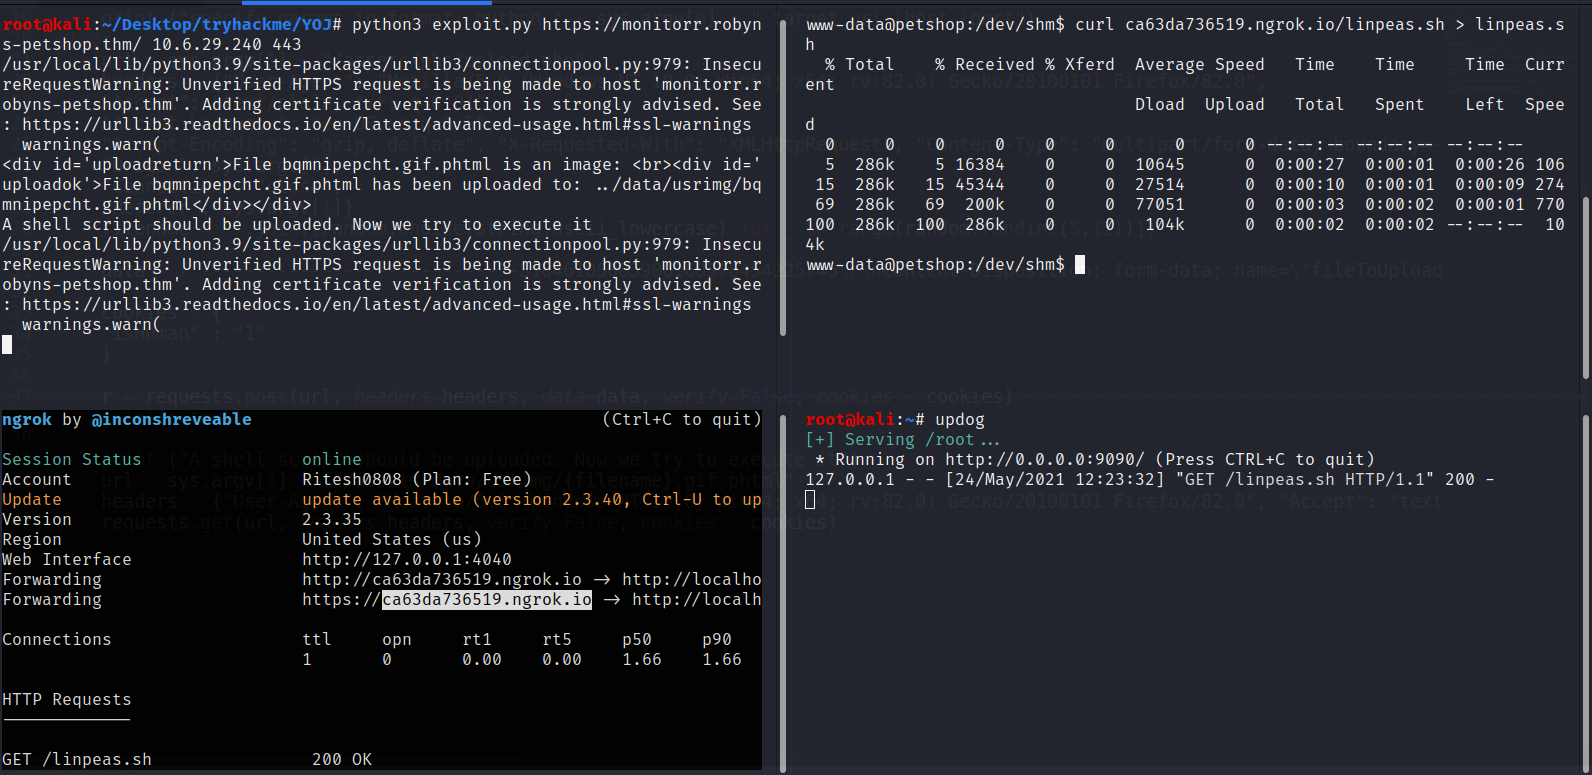This screenshot has width=1592, height=775.
Task: Click the curl average download speed value 77051
Action: point(1160,204)
